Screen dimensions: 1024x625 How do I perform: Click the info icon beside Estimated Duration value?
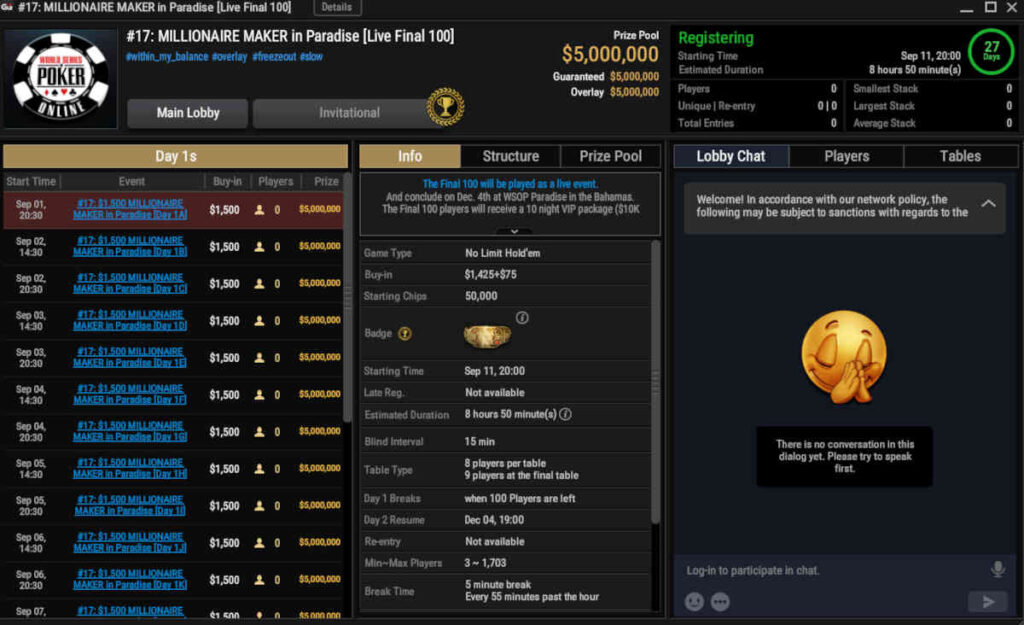click(x=566, y=414)
